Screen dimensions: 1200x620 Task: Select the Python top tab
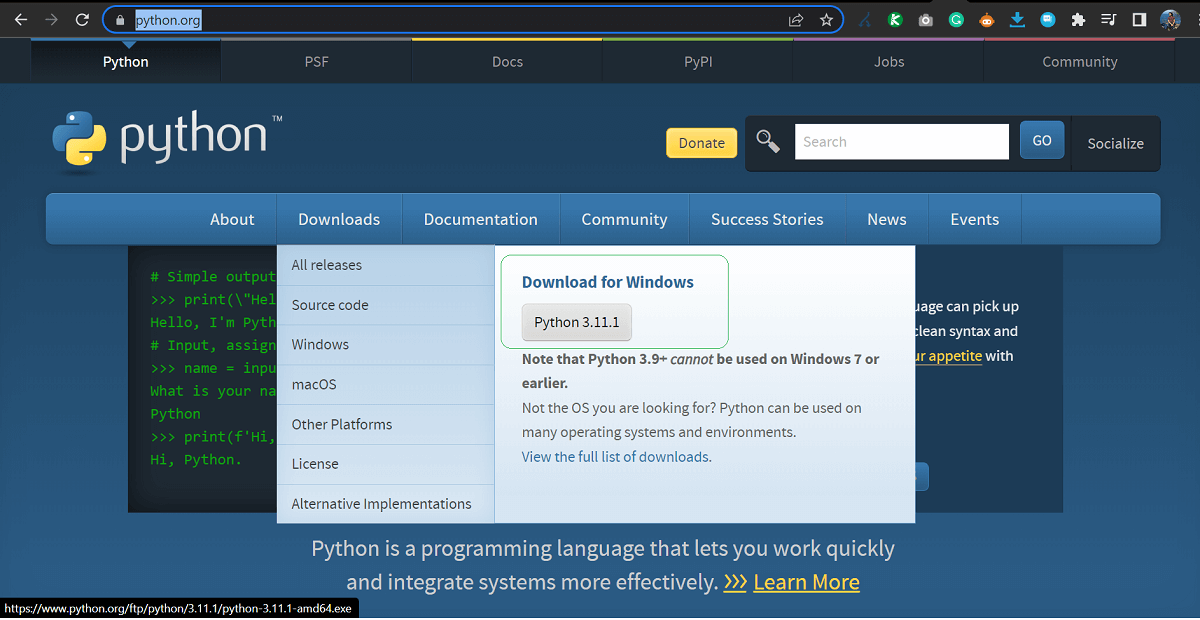coord(126,62)
